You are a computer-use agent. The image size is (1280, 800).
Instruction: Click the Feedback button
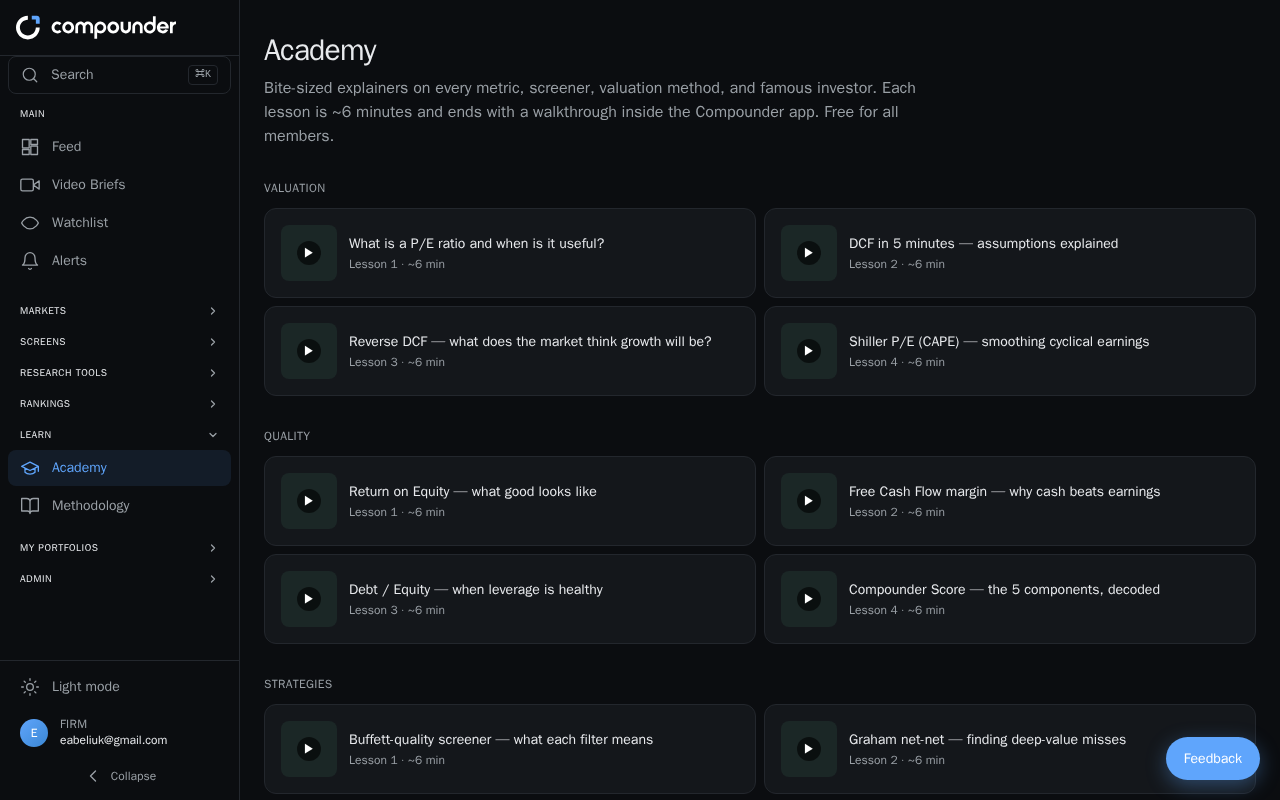coord(1213,759)
